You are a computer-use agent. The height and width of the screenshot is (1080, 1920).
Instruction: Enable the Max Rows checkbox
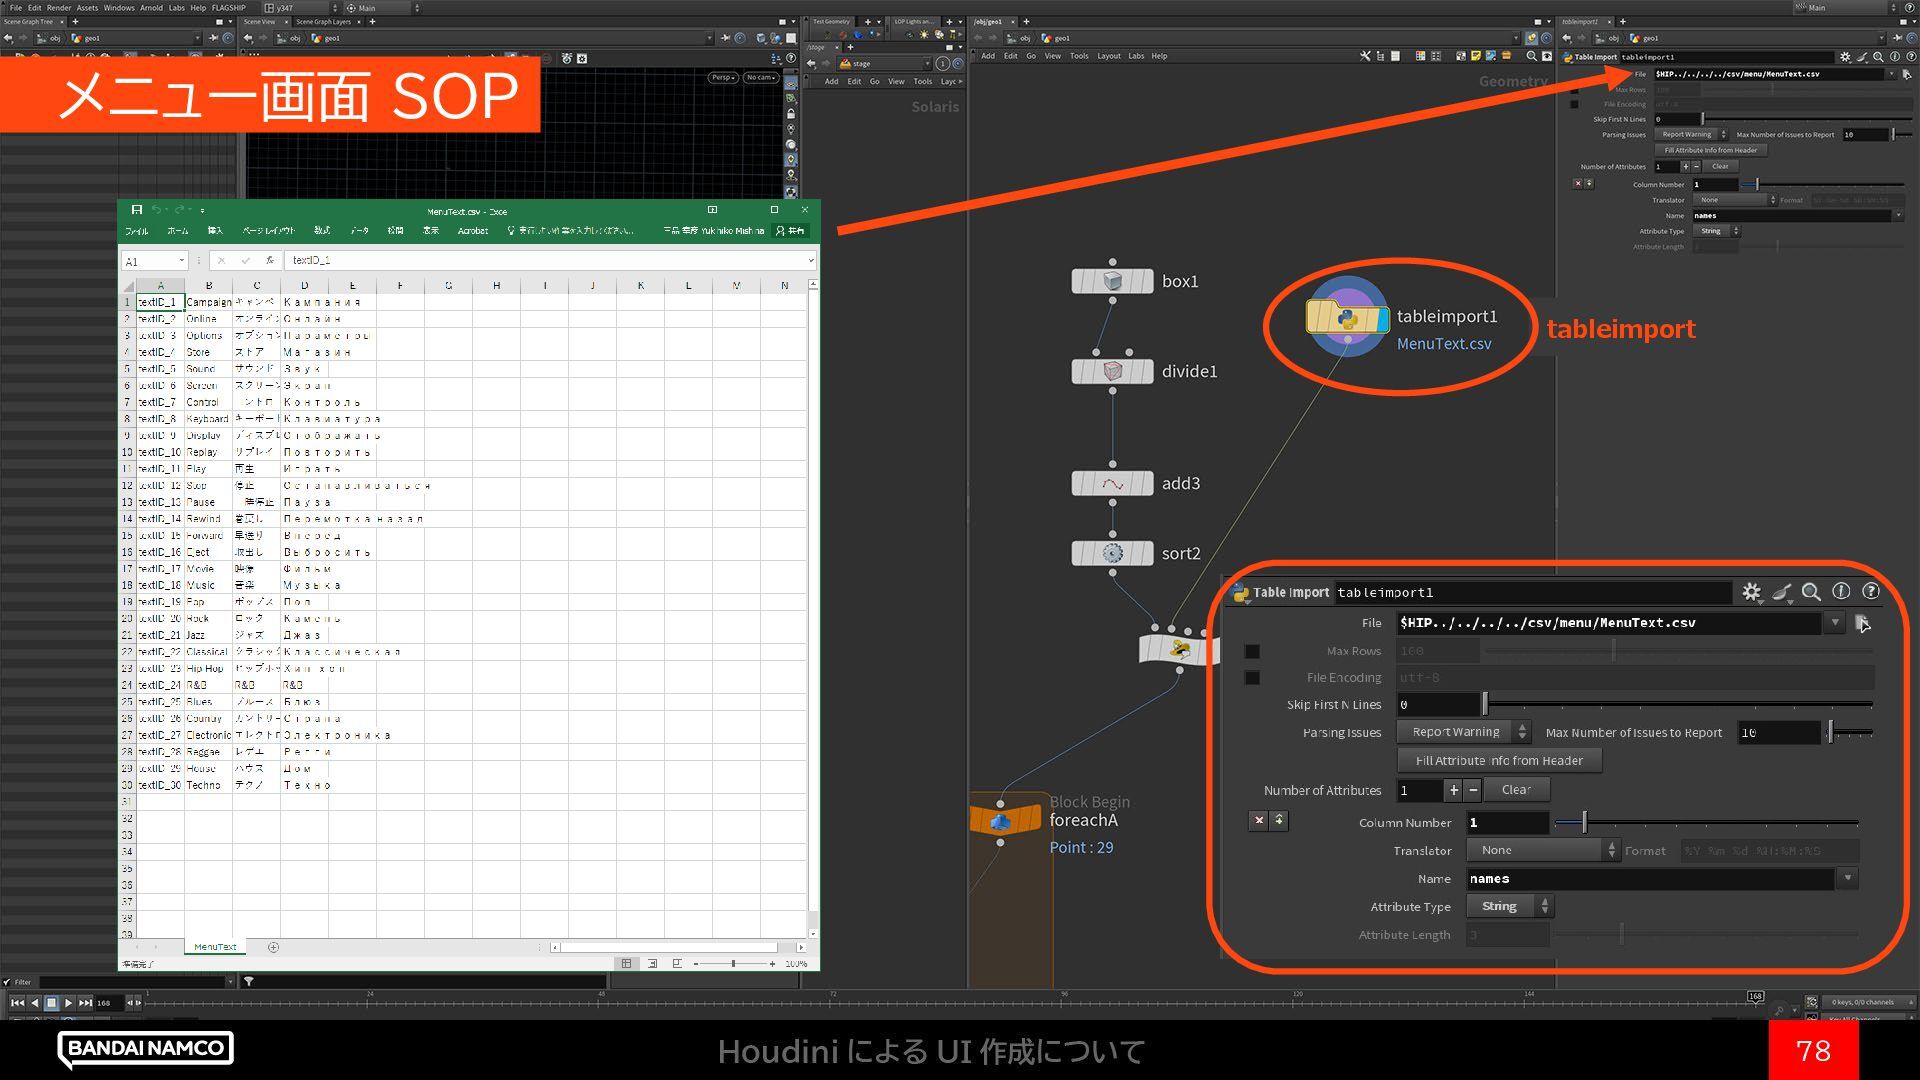(1252, 651)
